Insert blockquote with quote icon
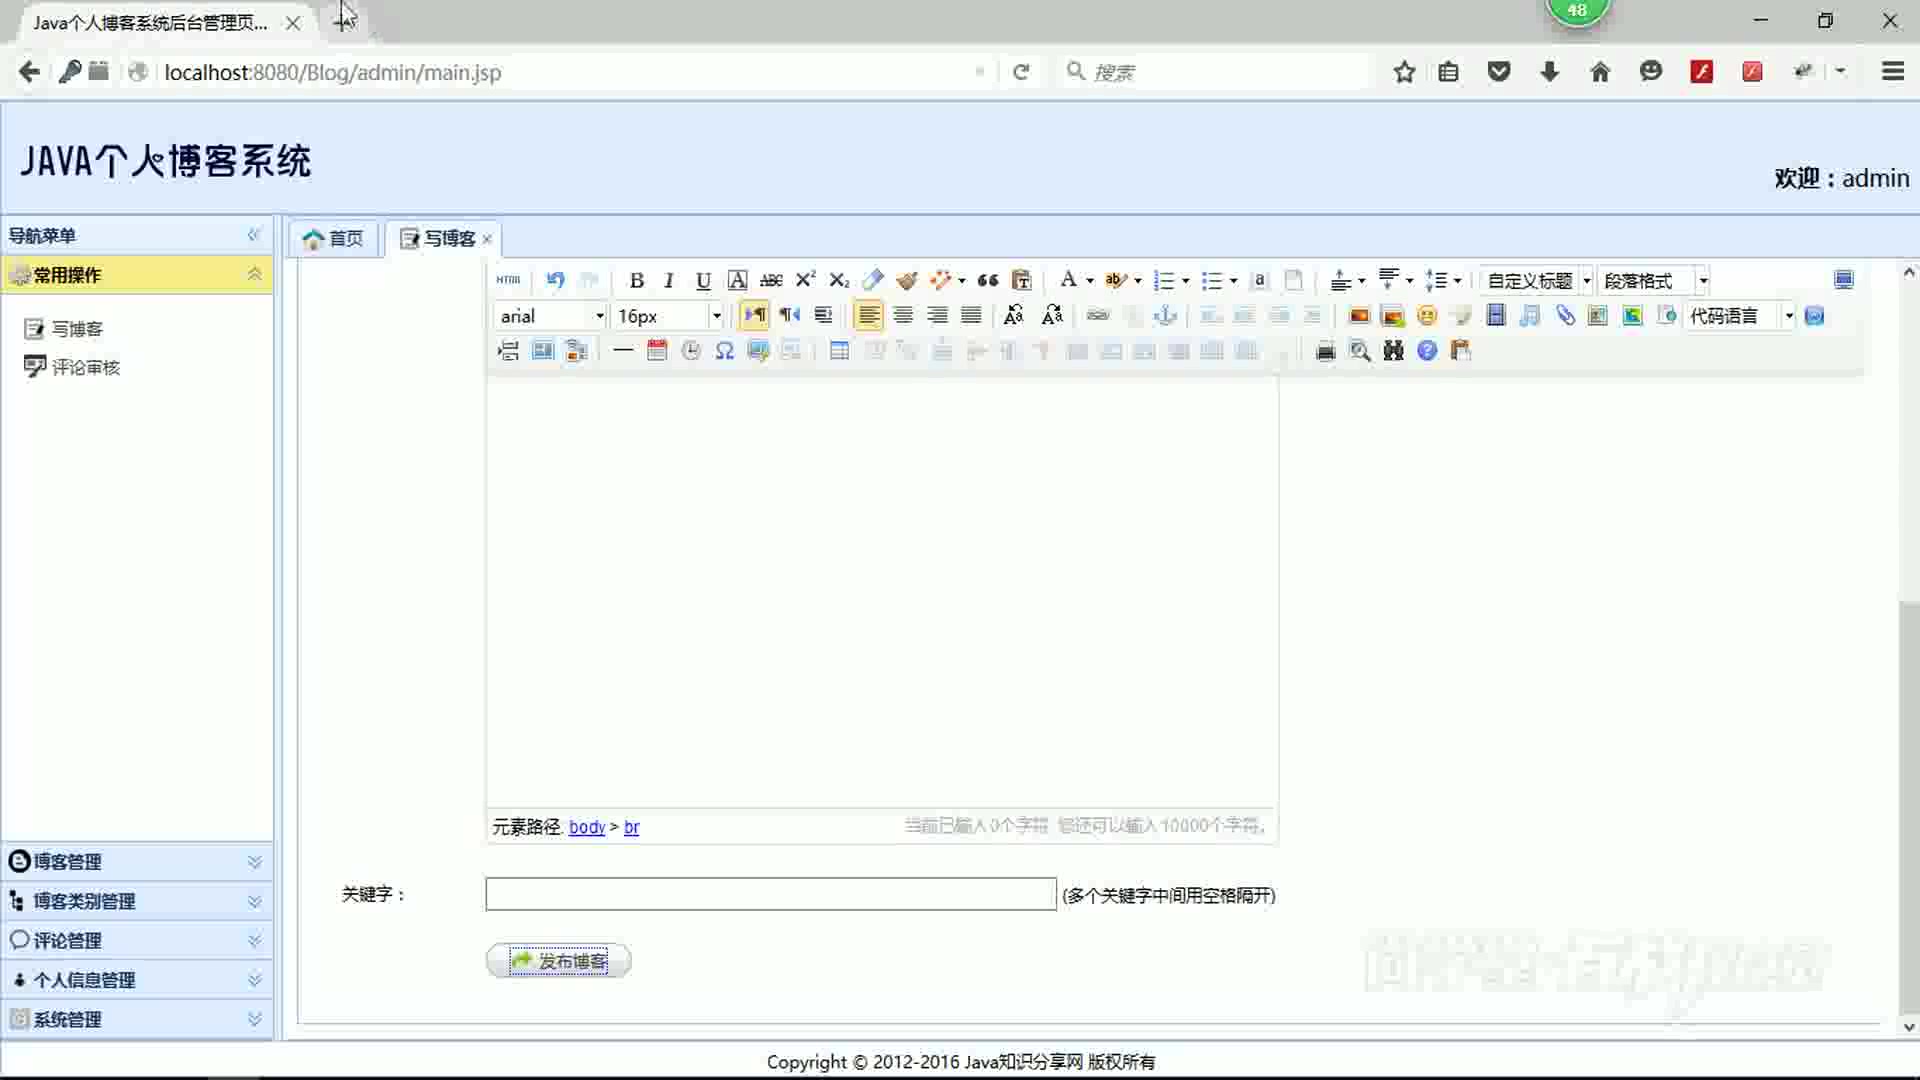Image resolution: width=1920 pixels, height=1080 pixels. tap(988, 280)
